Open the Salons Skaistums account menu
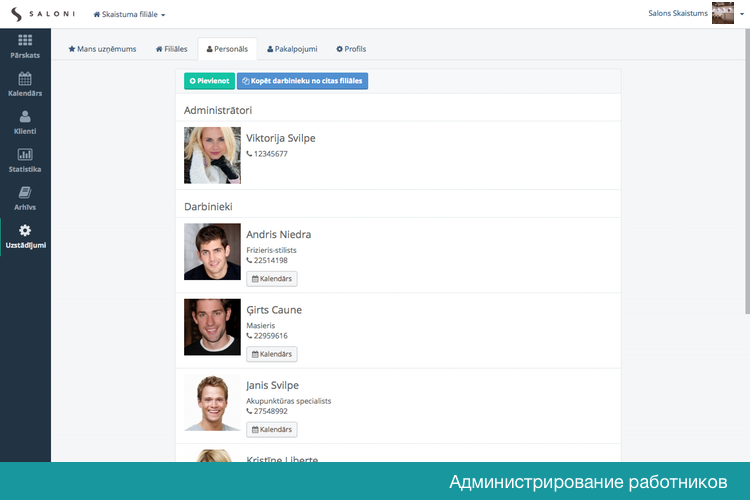Image resolution: width=750 pixels, height=500 pixels. point(696,13)
